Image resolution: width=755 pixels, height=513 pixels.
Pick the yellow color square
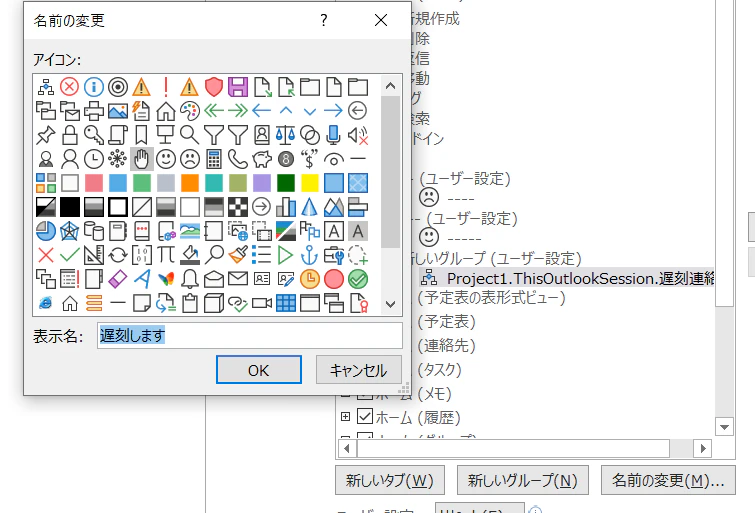pyautogui.click(x=310, y=183)
